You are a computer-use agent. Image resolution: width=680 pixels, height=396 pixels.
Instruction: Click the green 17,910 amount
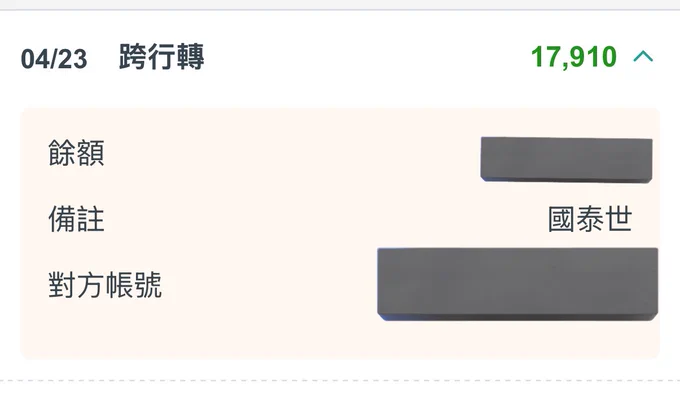click(574, 57)
